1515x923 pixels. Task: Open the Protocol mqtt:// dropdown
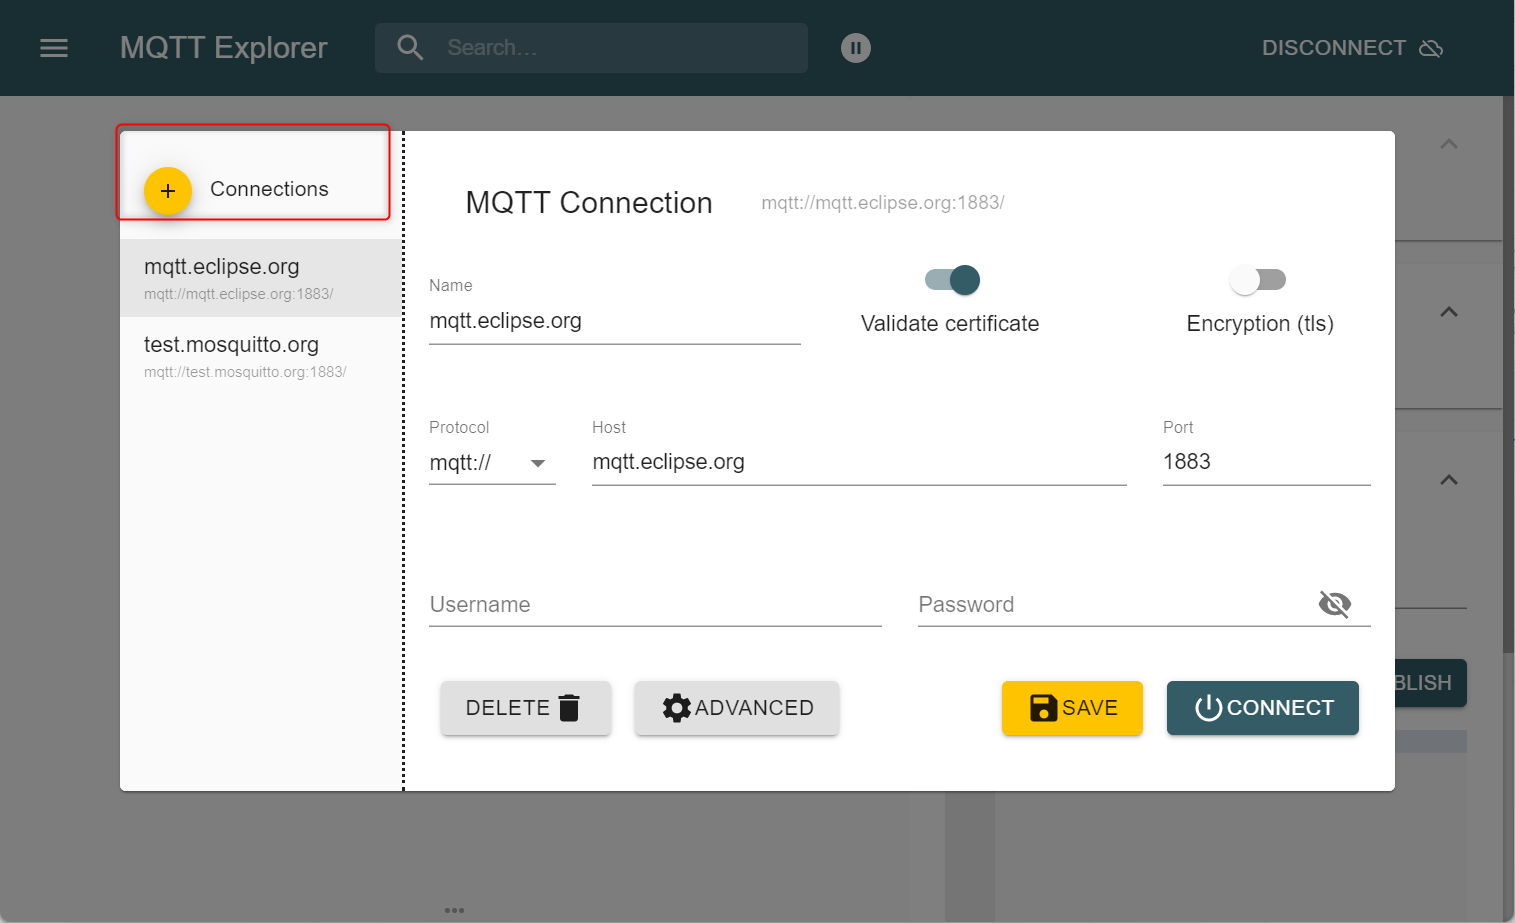492,463
